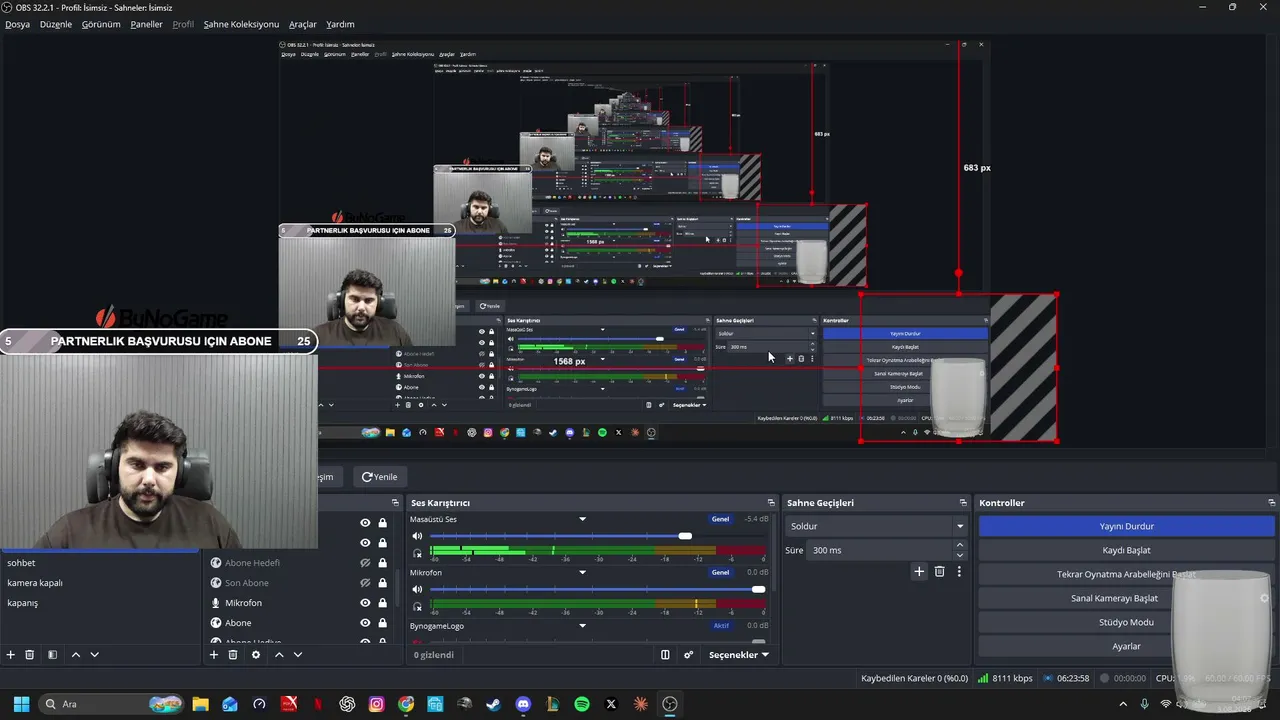
Task: Unlock the Mikrofon source
Action: pyautogui.click(x=382, y=603)
